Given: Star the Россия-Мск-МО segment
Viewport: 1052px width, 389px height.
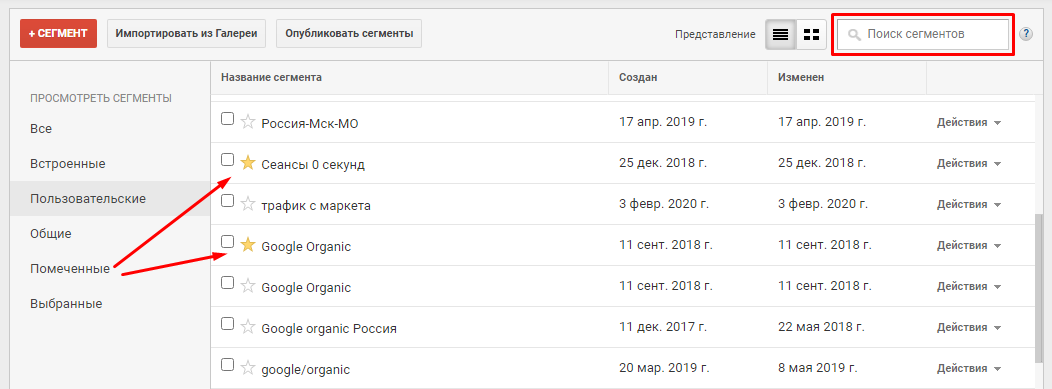Looking at the screenshot, I should (x=248, y=122).
